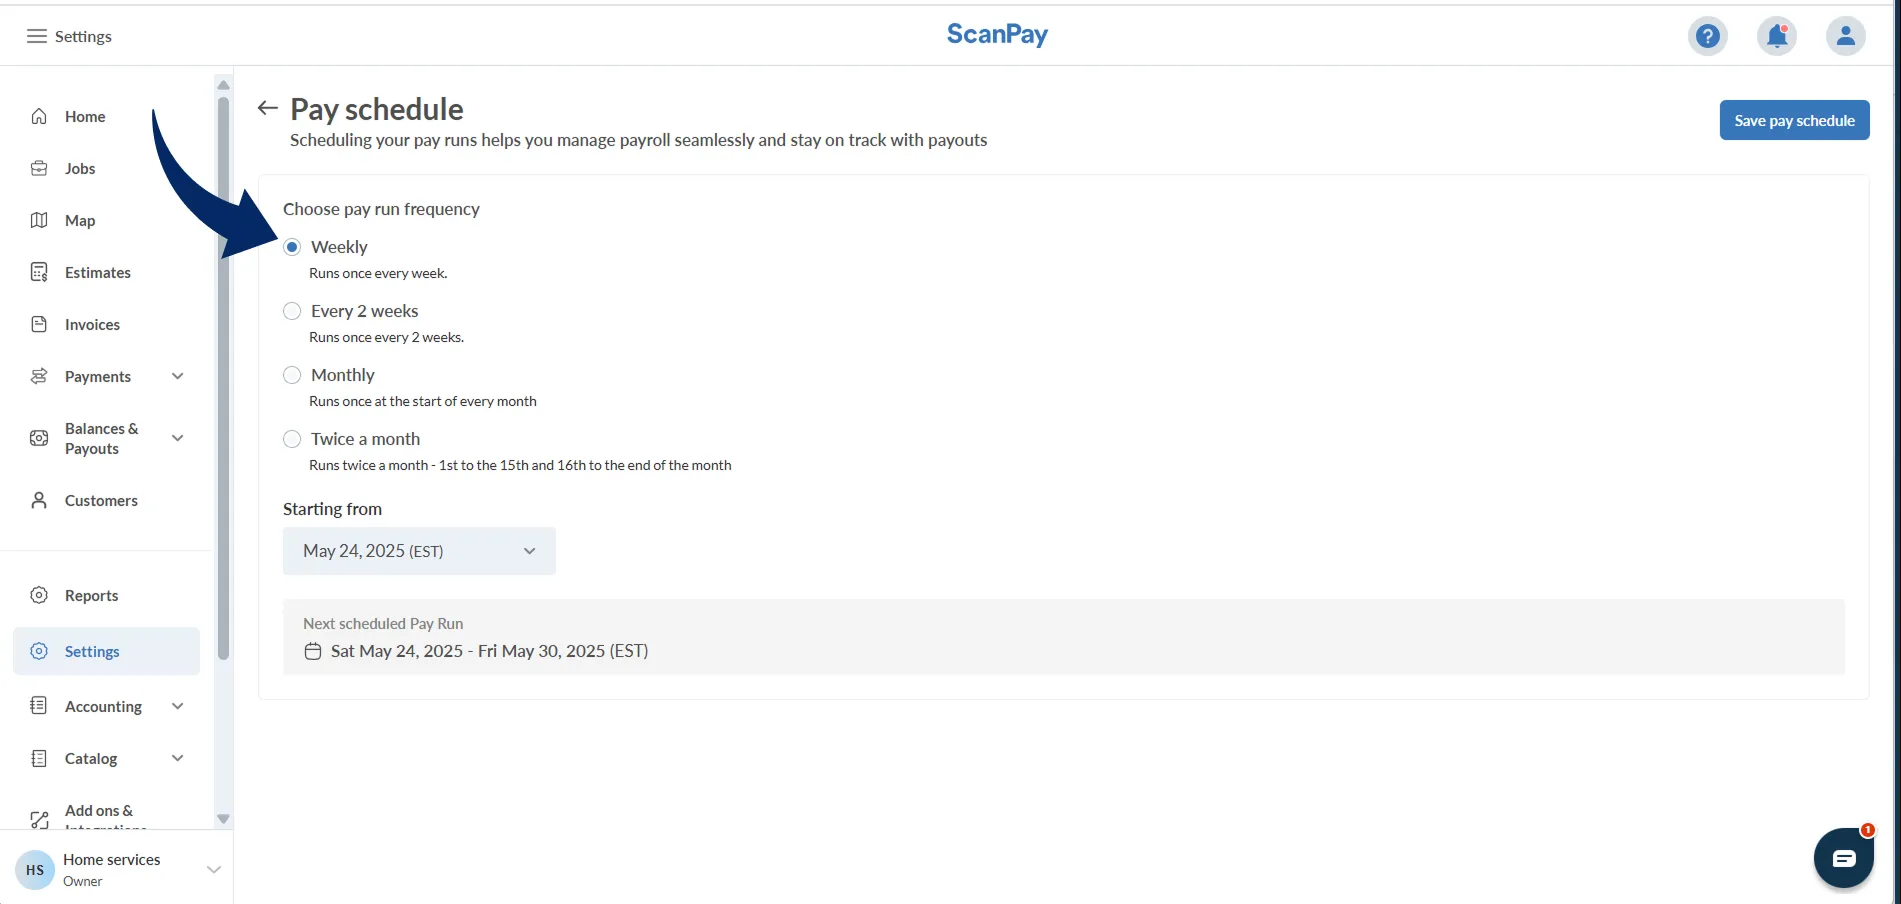The height and width of the screenshot is (904, 1901).
Task: Select the Every 2 weeks radio button
Action: click(292, 311)
